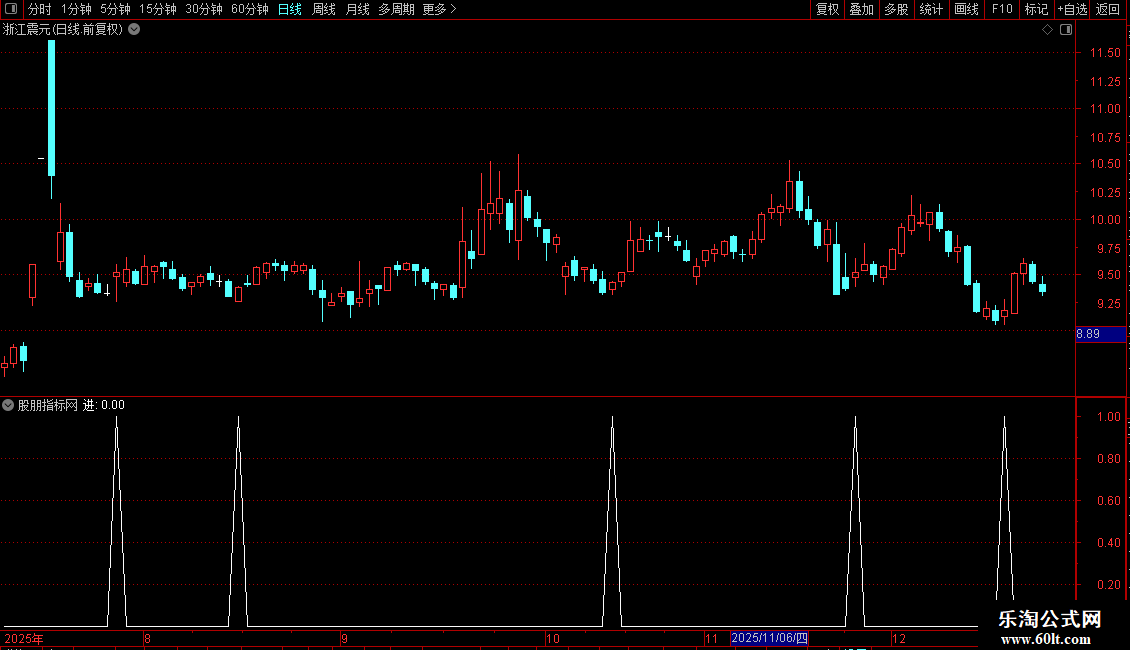This screenshot has width=1130, height=650.
Task: Click the 1.00 indicator axis label
Action: point(1109,417)
